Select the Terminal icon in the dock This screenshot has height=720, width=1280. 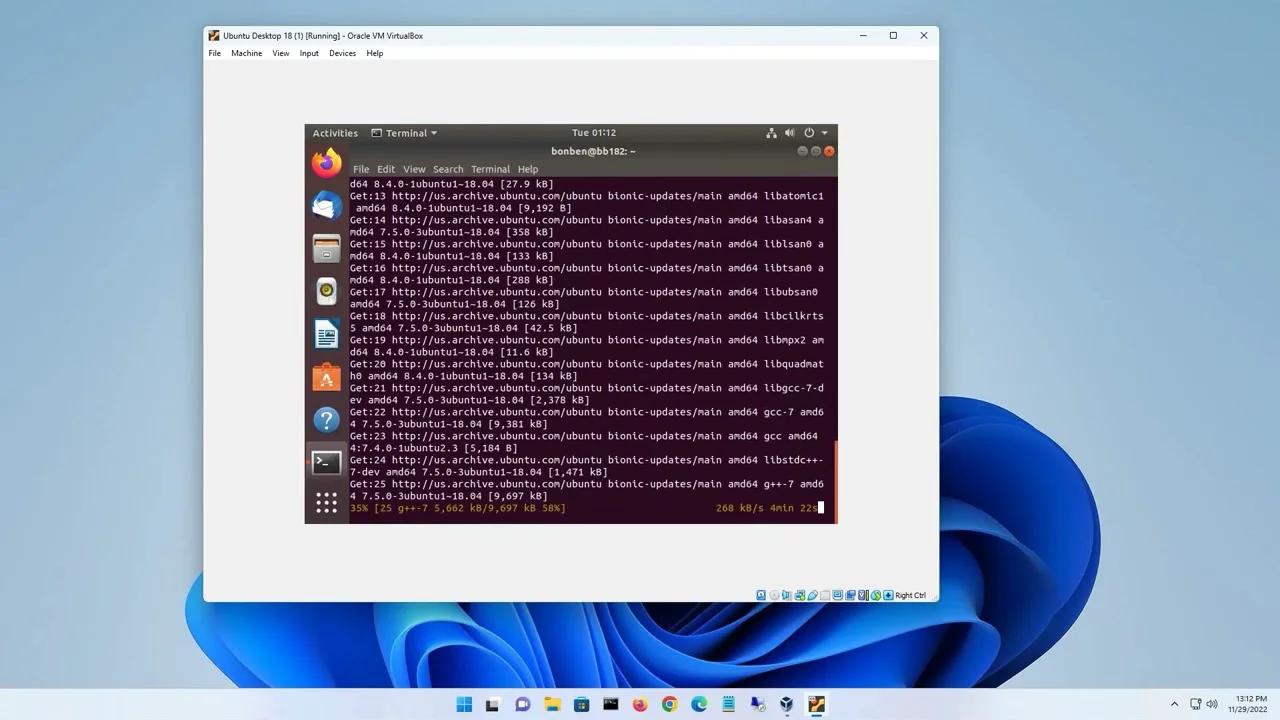pos(326,462)
